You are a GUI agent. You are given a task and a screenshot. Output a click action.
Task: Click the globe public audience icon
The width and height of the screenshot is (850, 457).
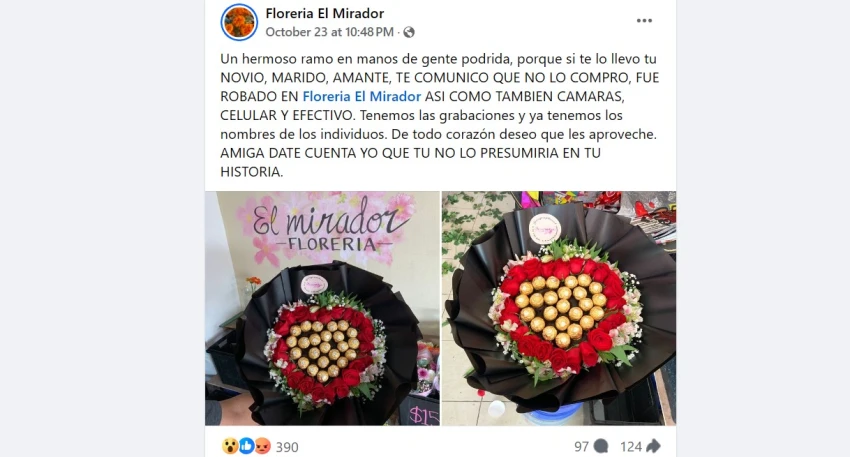[409, 33]
